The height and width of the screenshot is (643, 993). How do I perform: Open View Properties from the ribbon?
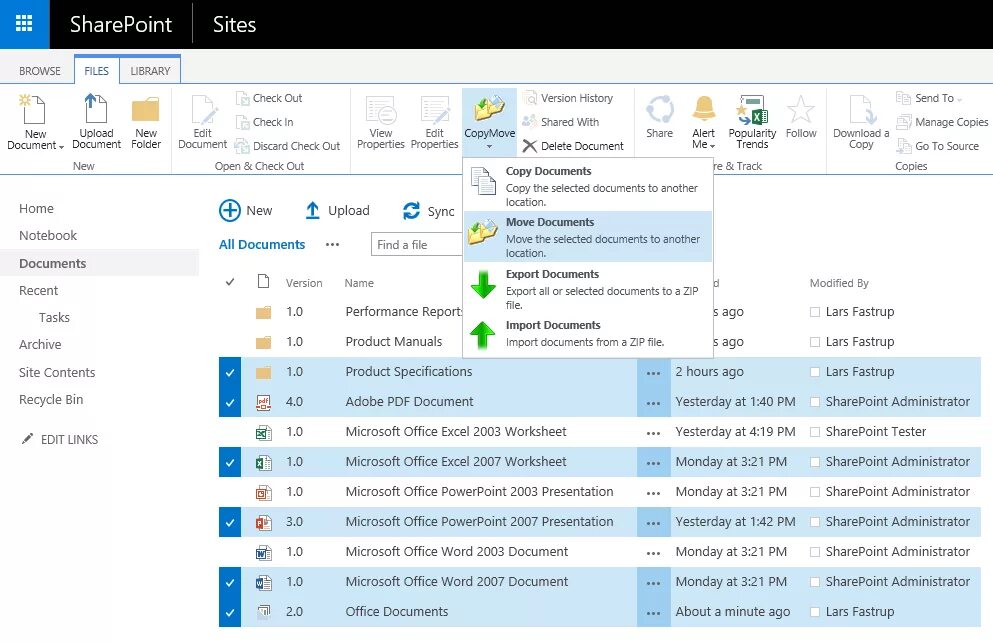pyautogui.click(x=381, y=122)
